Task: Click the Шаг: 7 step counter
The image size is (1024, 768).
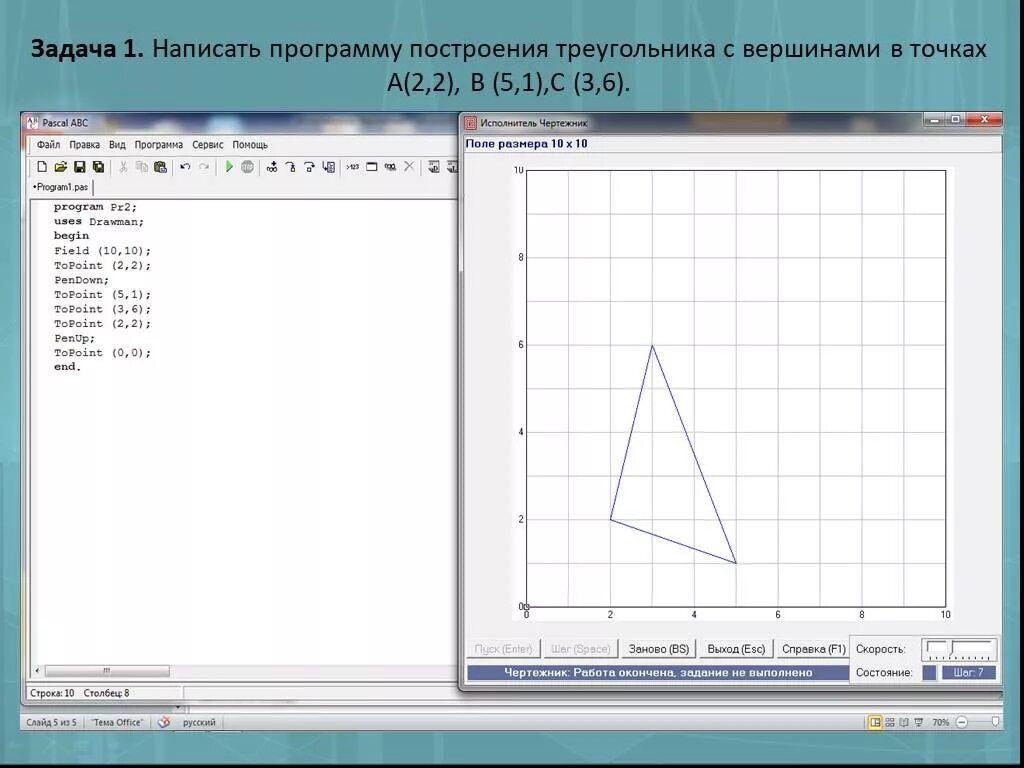Action: tap(969, 672)
